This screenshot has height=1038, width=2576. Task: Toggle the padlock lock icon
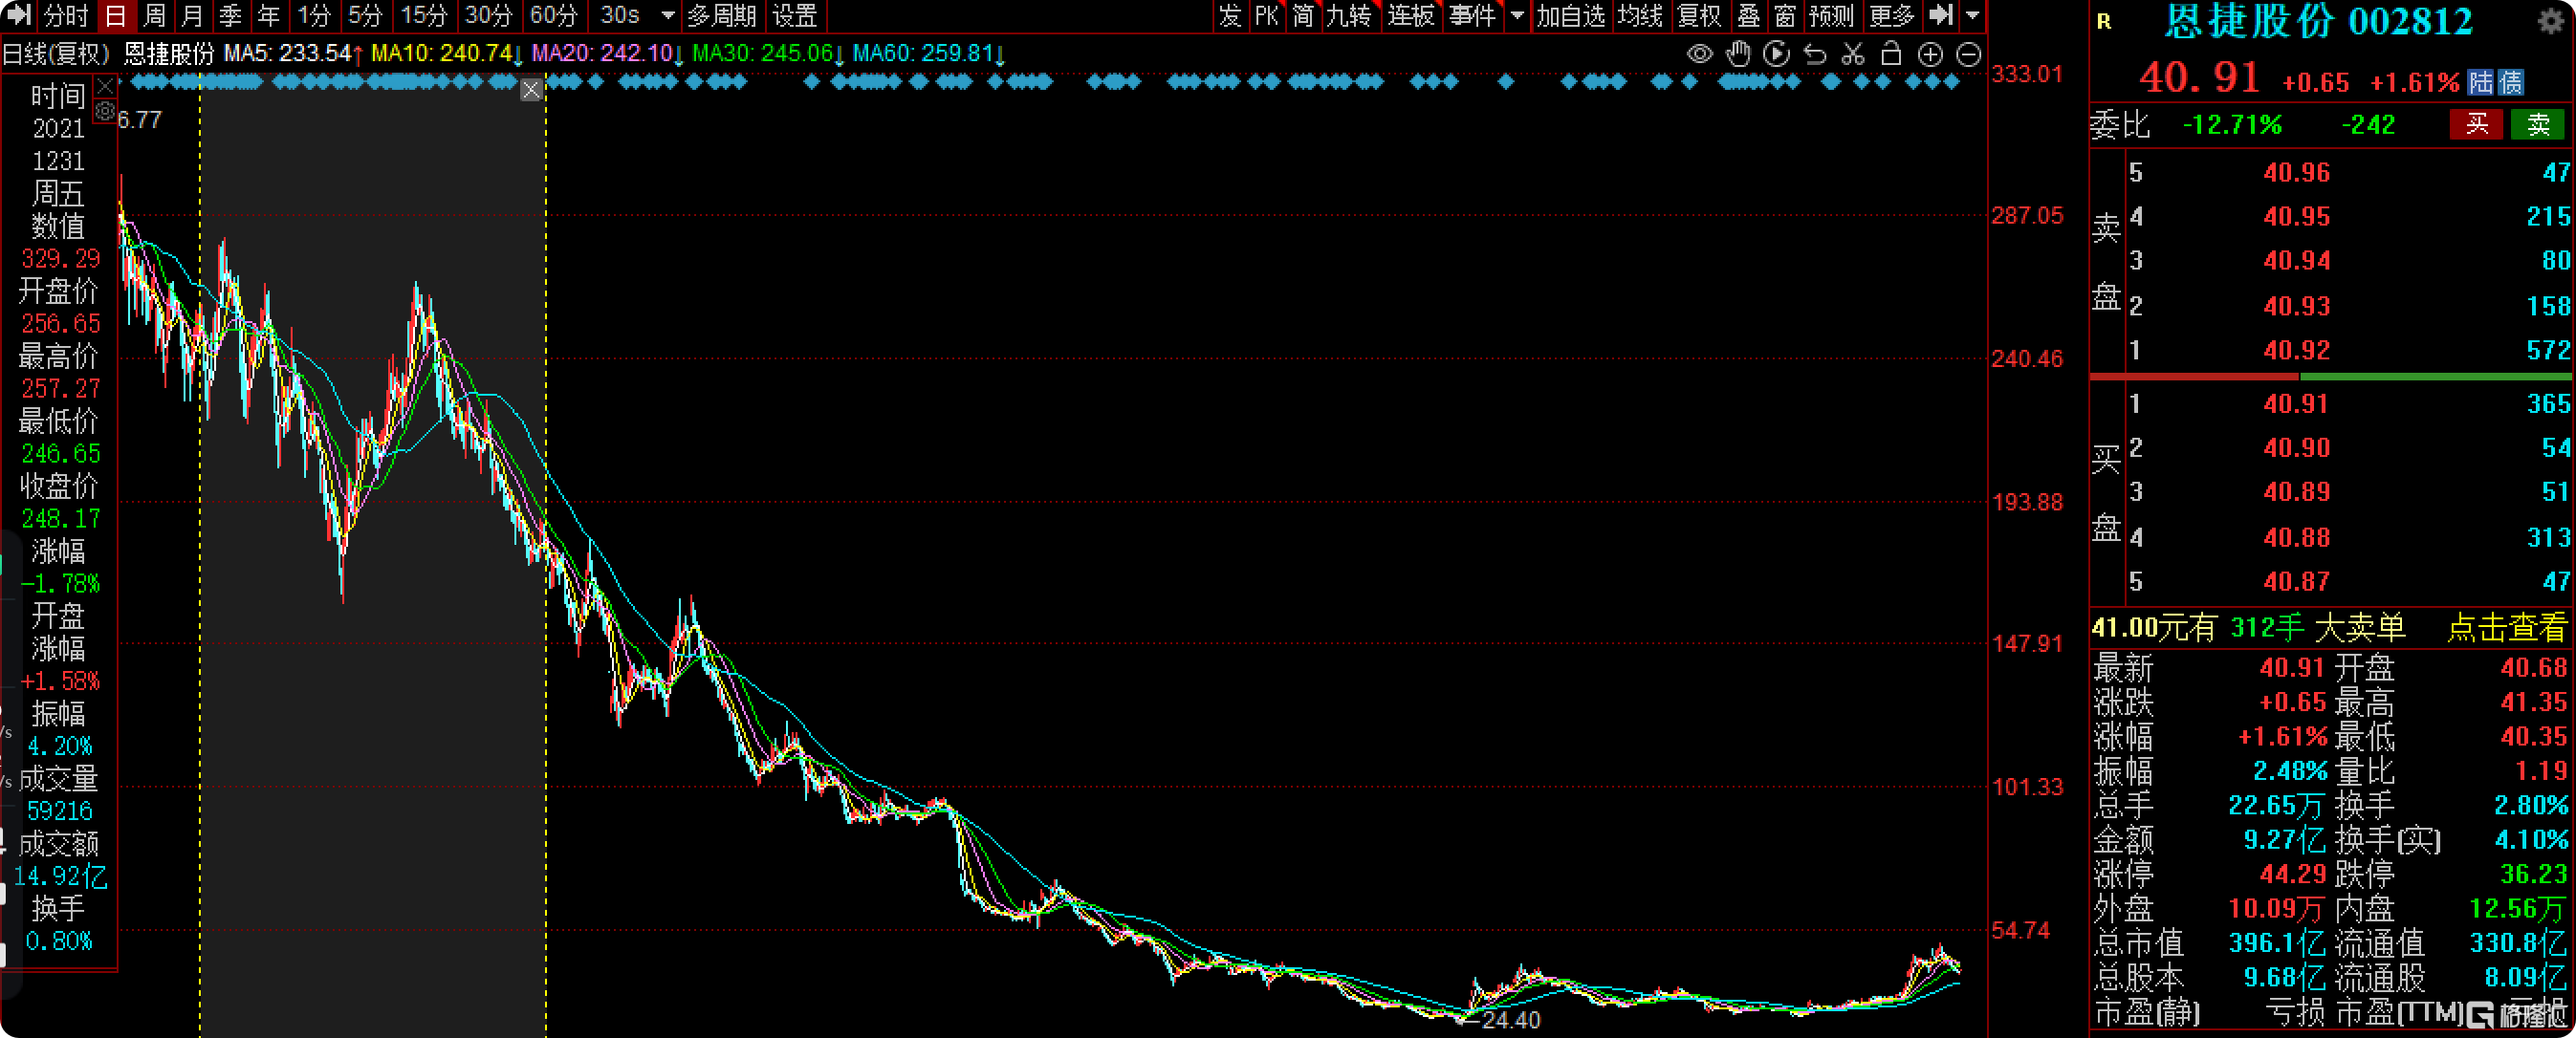1891,54
